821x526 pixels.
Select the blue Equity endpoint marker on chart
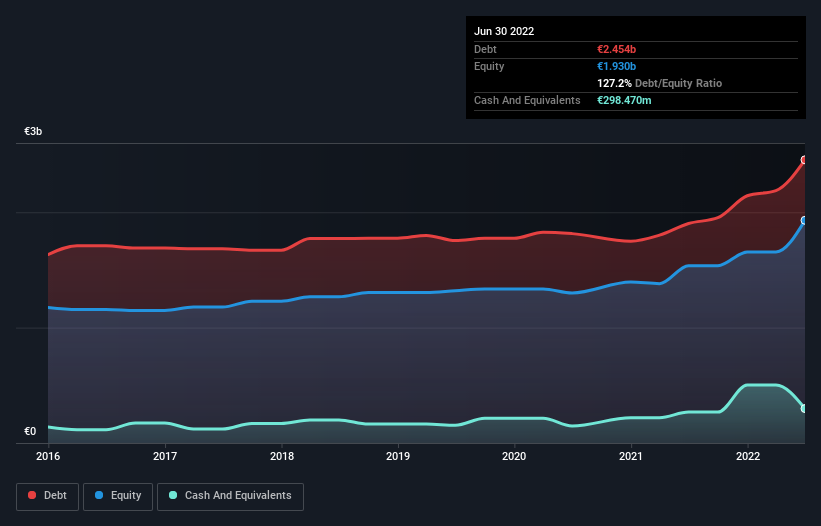point(804,220)
